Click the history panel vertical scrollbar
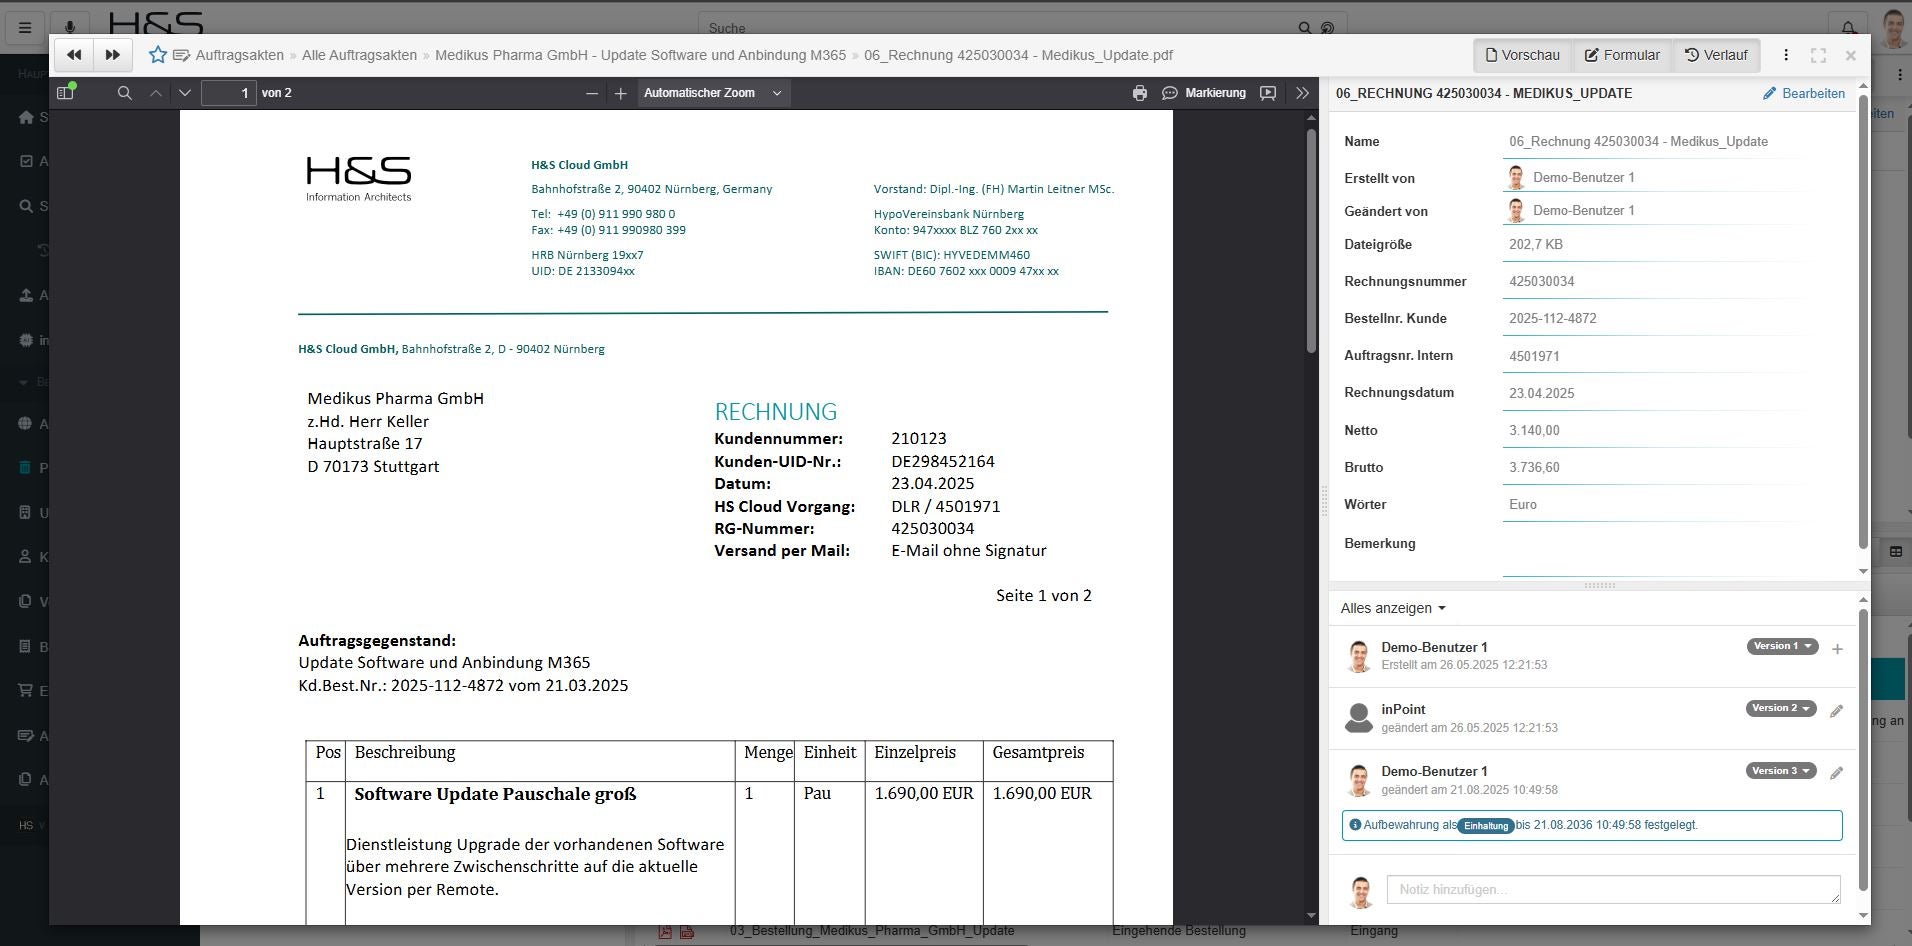Image resolution: width=1912 pixels, height=946 pixels. [x=1863, y=750]
